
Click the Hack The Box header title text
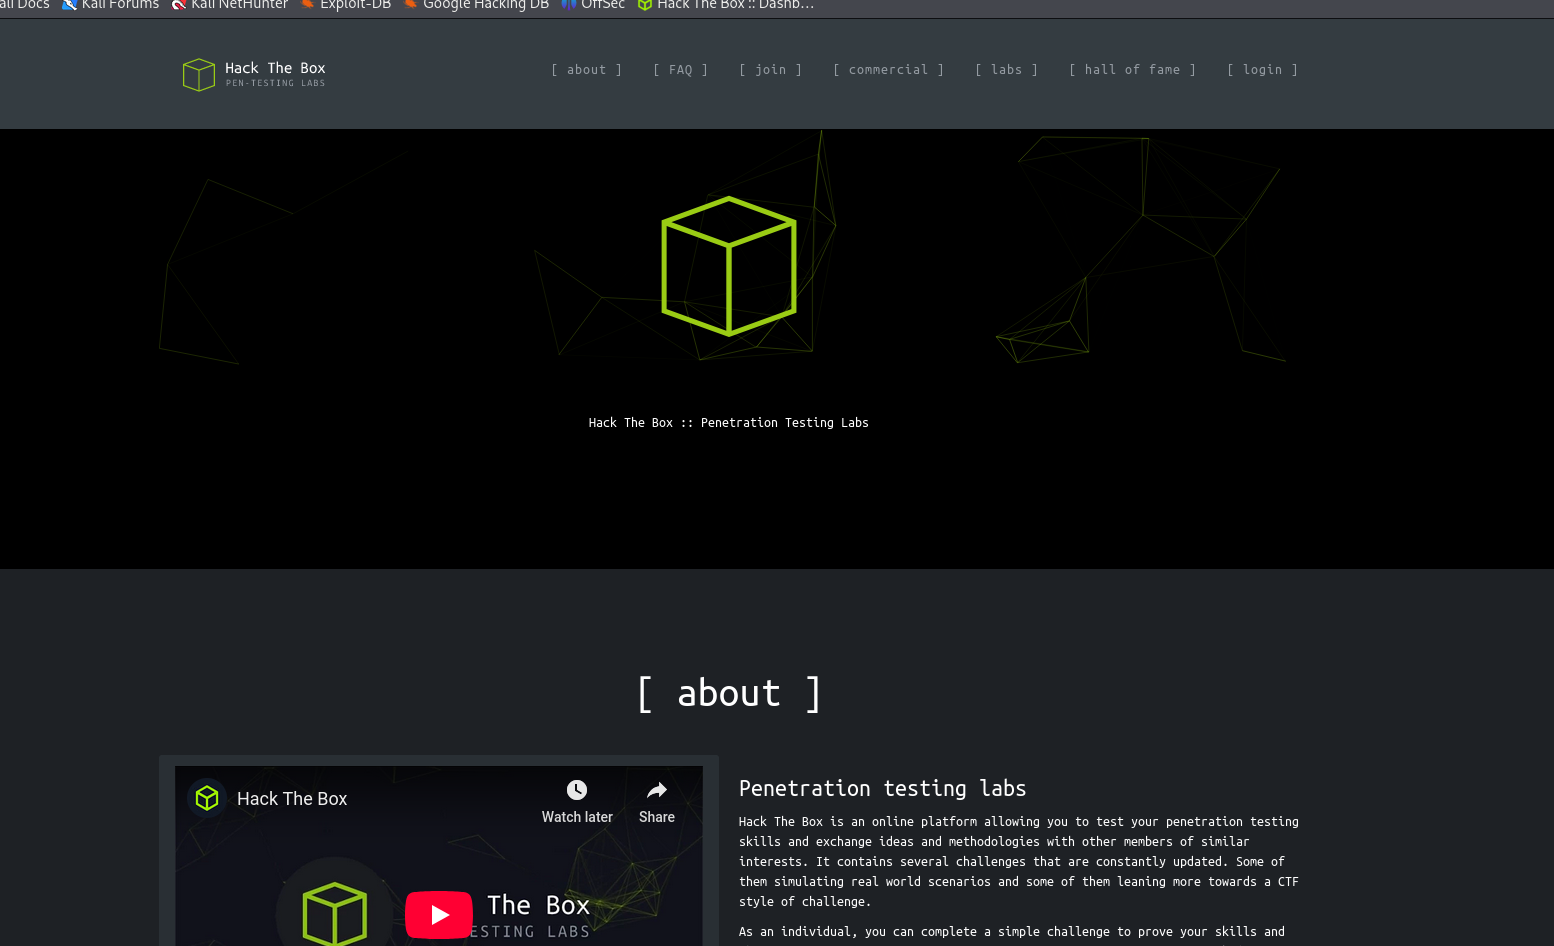pyautogui.click(x=275, y=68)
